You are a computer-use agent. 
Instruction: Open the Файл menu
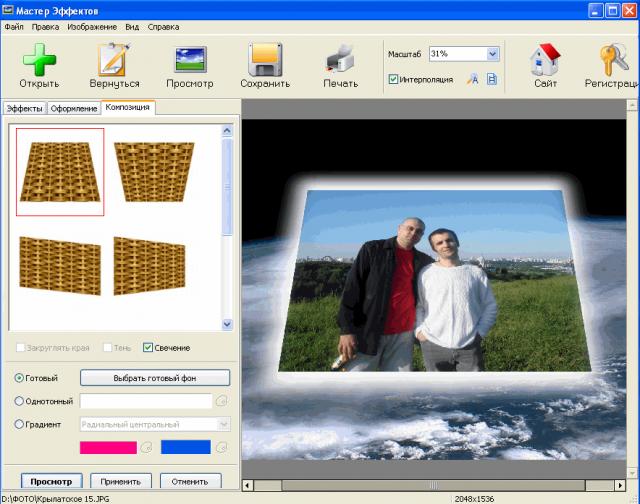[14, 27]
